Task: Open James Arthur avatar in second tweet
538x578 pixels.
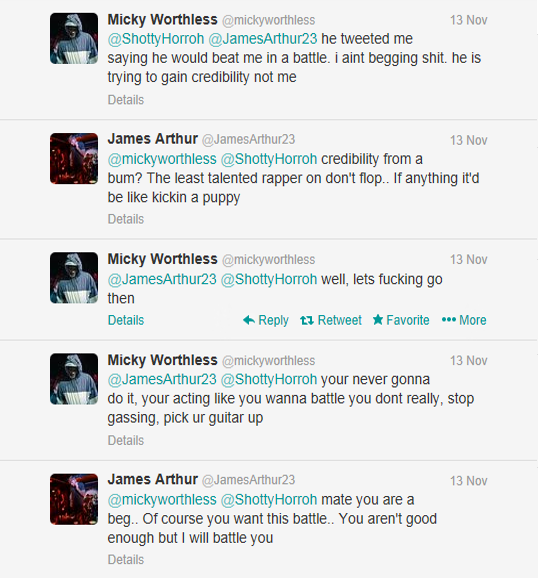Action: coord(74,159)
